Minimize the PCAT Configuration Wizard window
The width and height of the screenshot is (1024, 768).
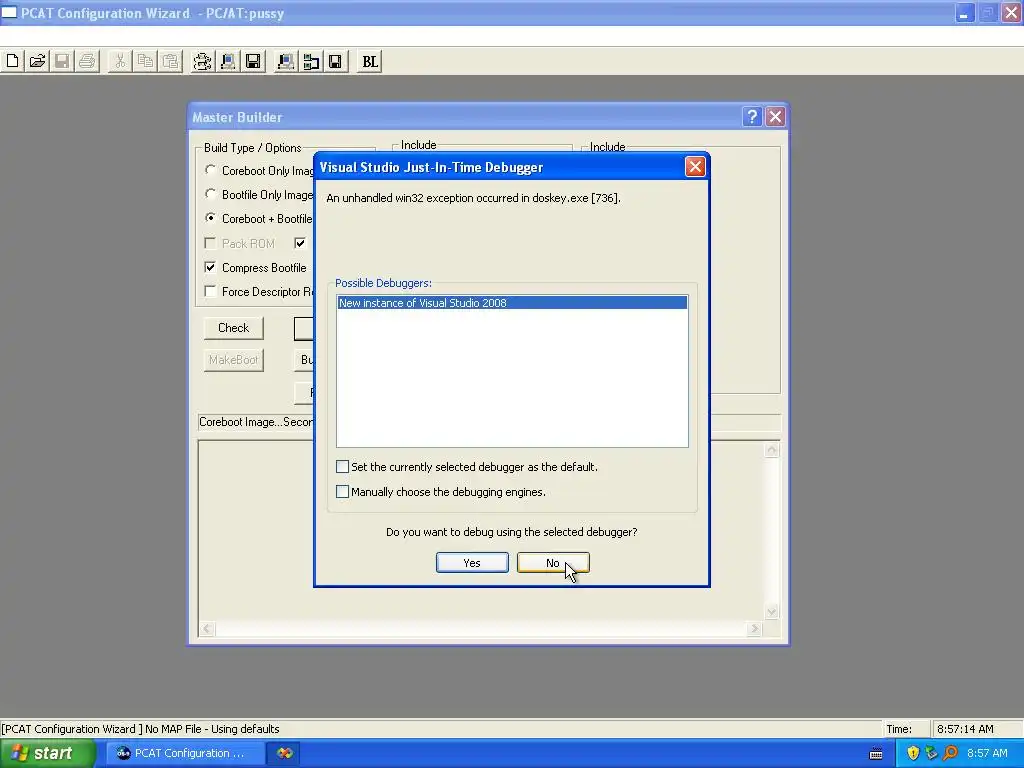point(964,13)
